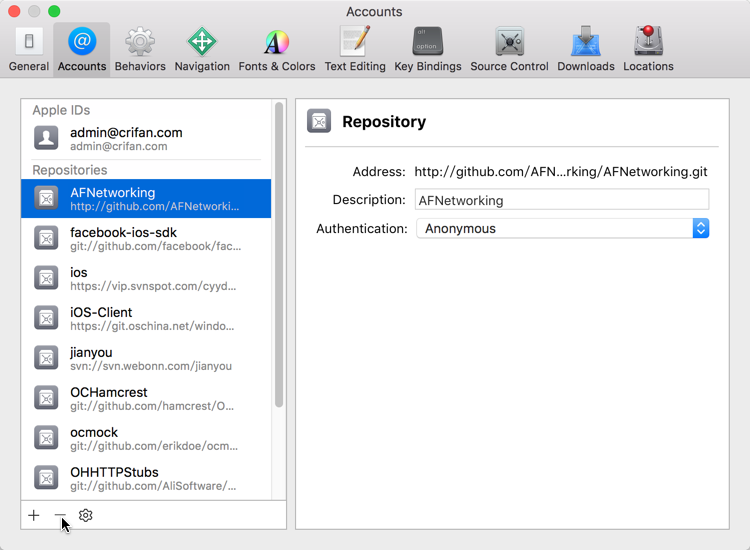Click the ocmock repository icon

(x=46, y=438)
